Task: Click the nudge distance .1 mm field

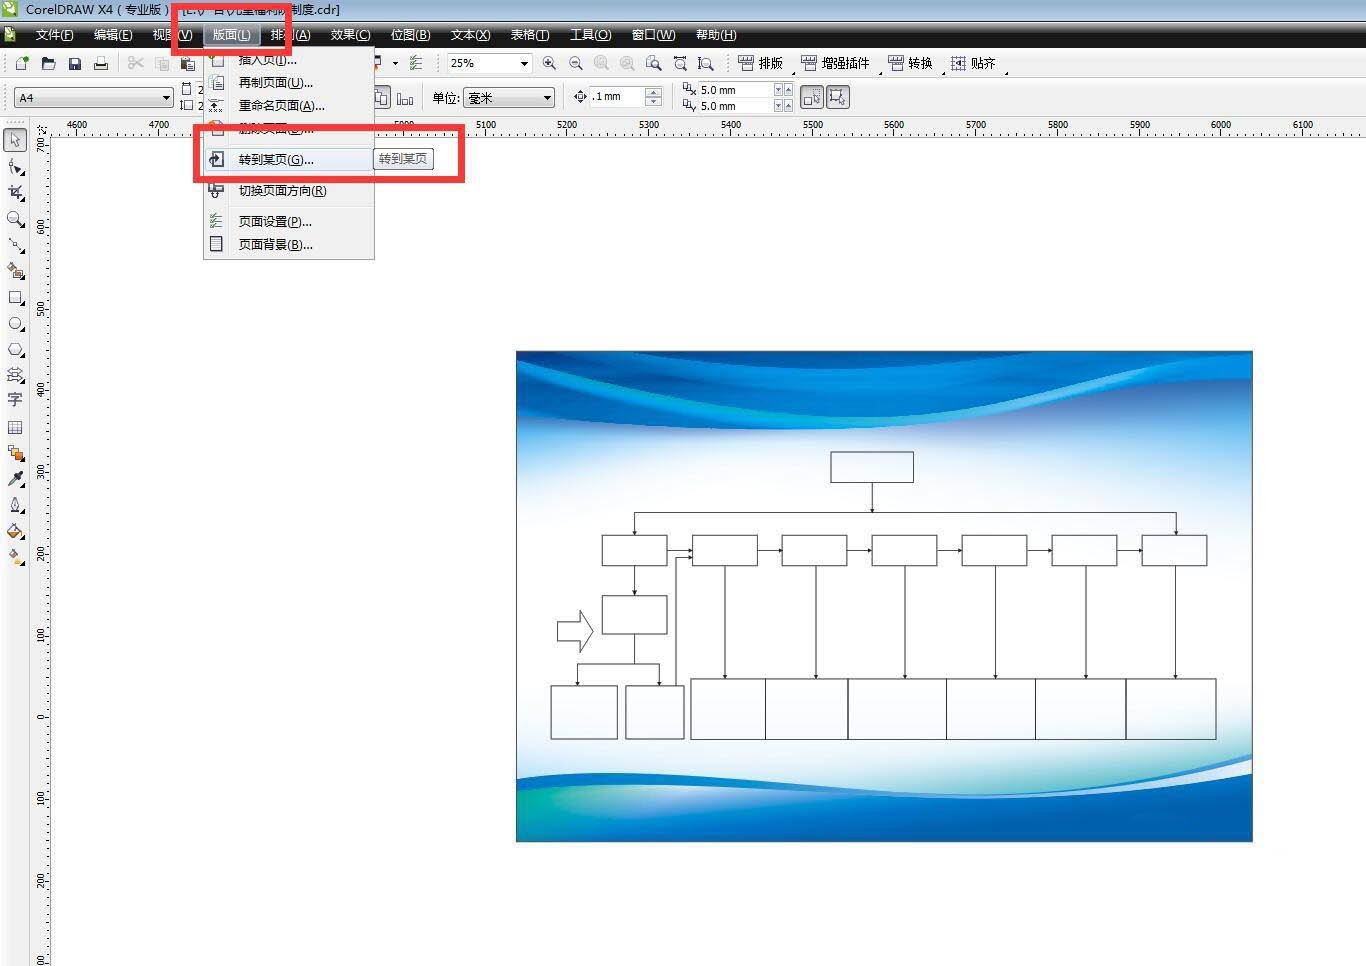Action: click(x=617, y=97)
